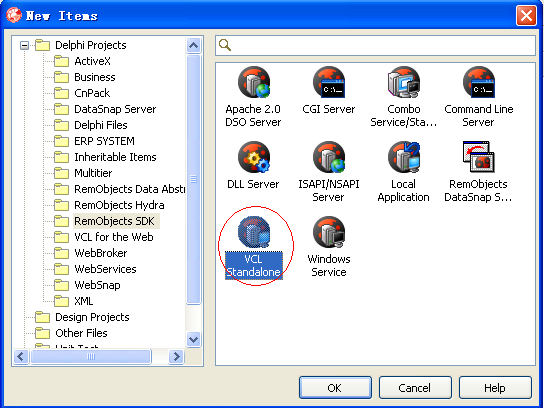Select the Apache 2.0 DSO Server icon
Screen dimensions: 544x408
[254, 82]
